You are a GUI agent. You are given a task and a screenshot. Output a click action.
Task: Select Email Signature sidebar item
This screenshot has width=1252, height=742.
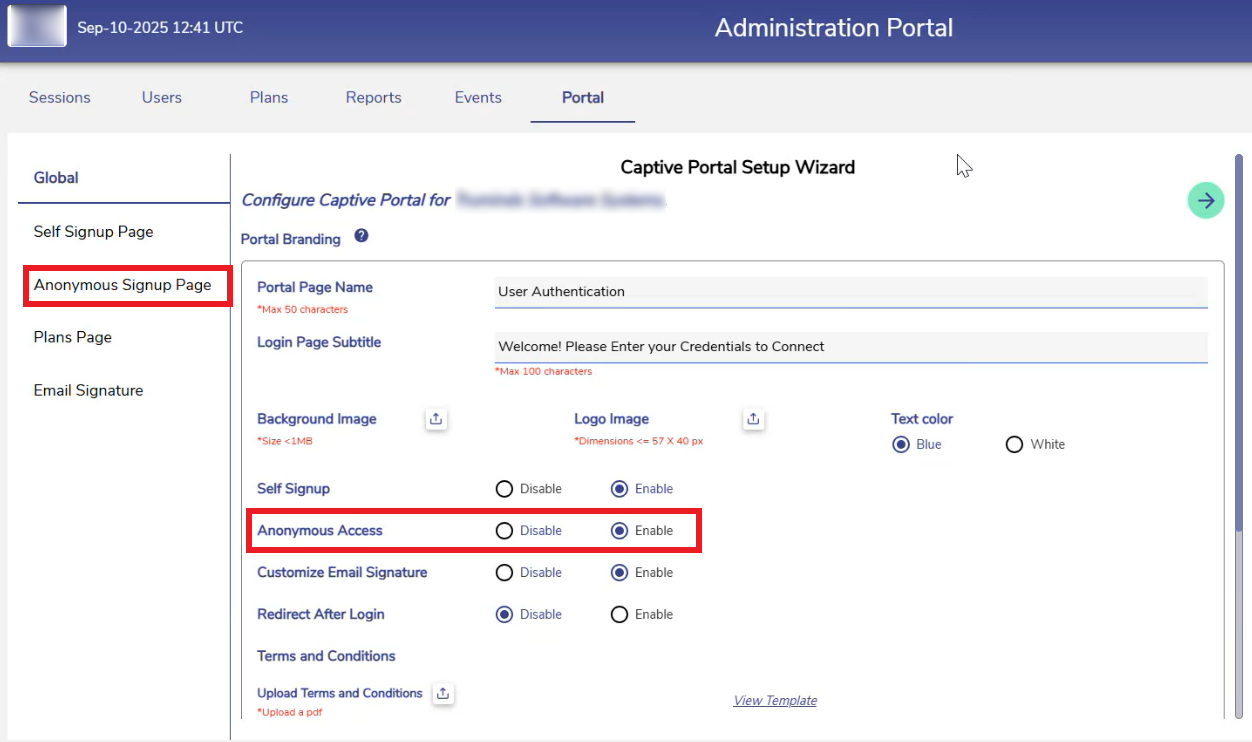click(x=88, y=390)
